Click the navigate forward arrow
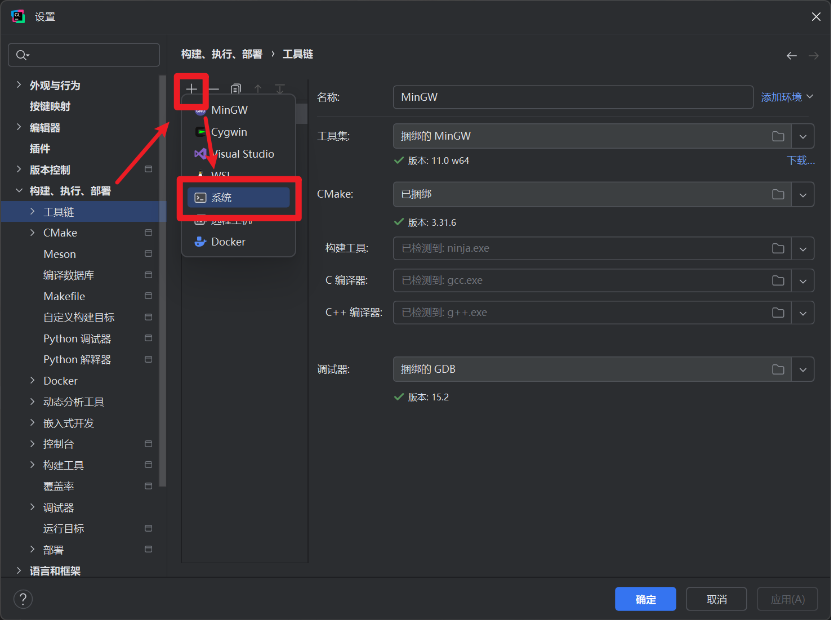 tap(814, 56)
